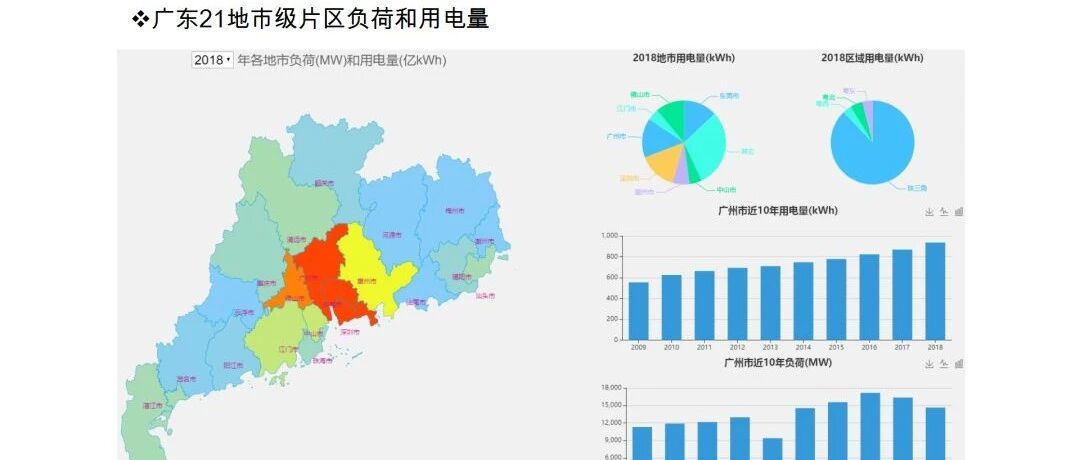
Task: Click the 2012 bar in 用电量 chart
Action: click(737, 304)
